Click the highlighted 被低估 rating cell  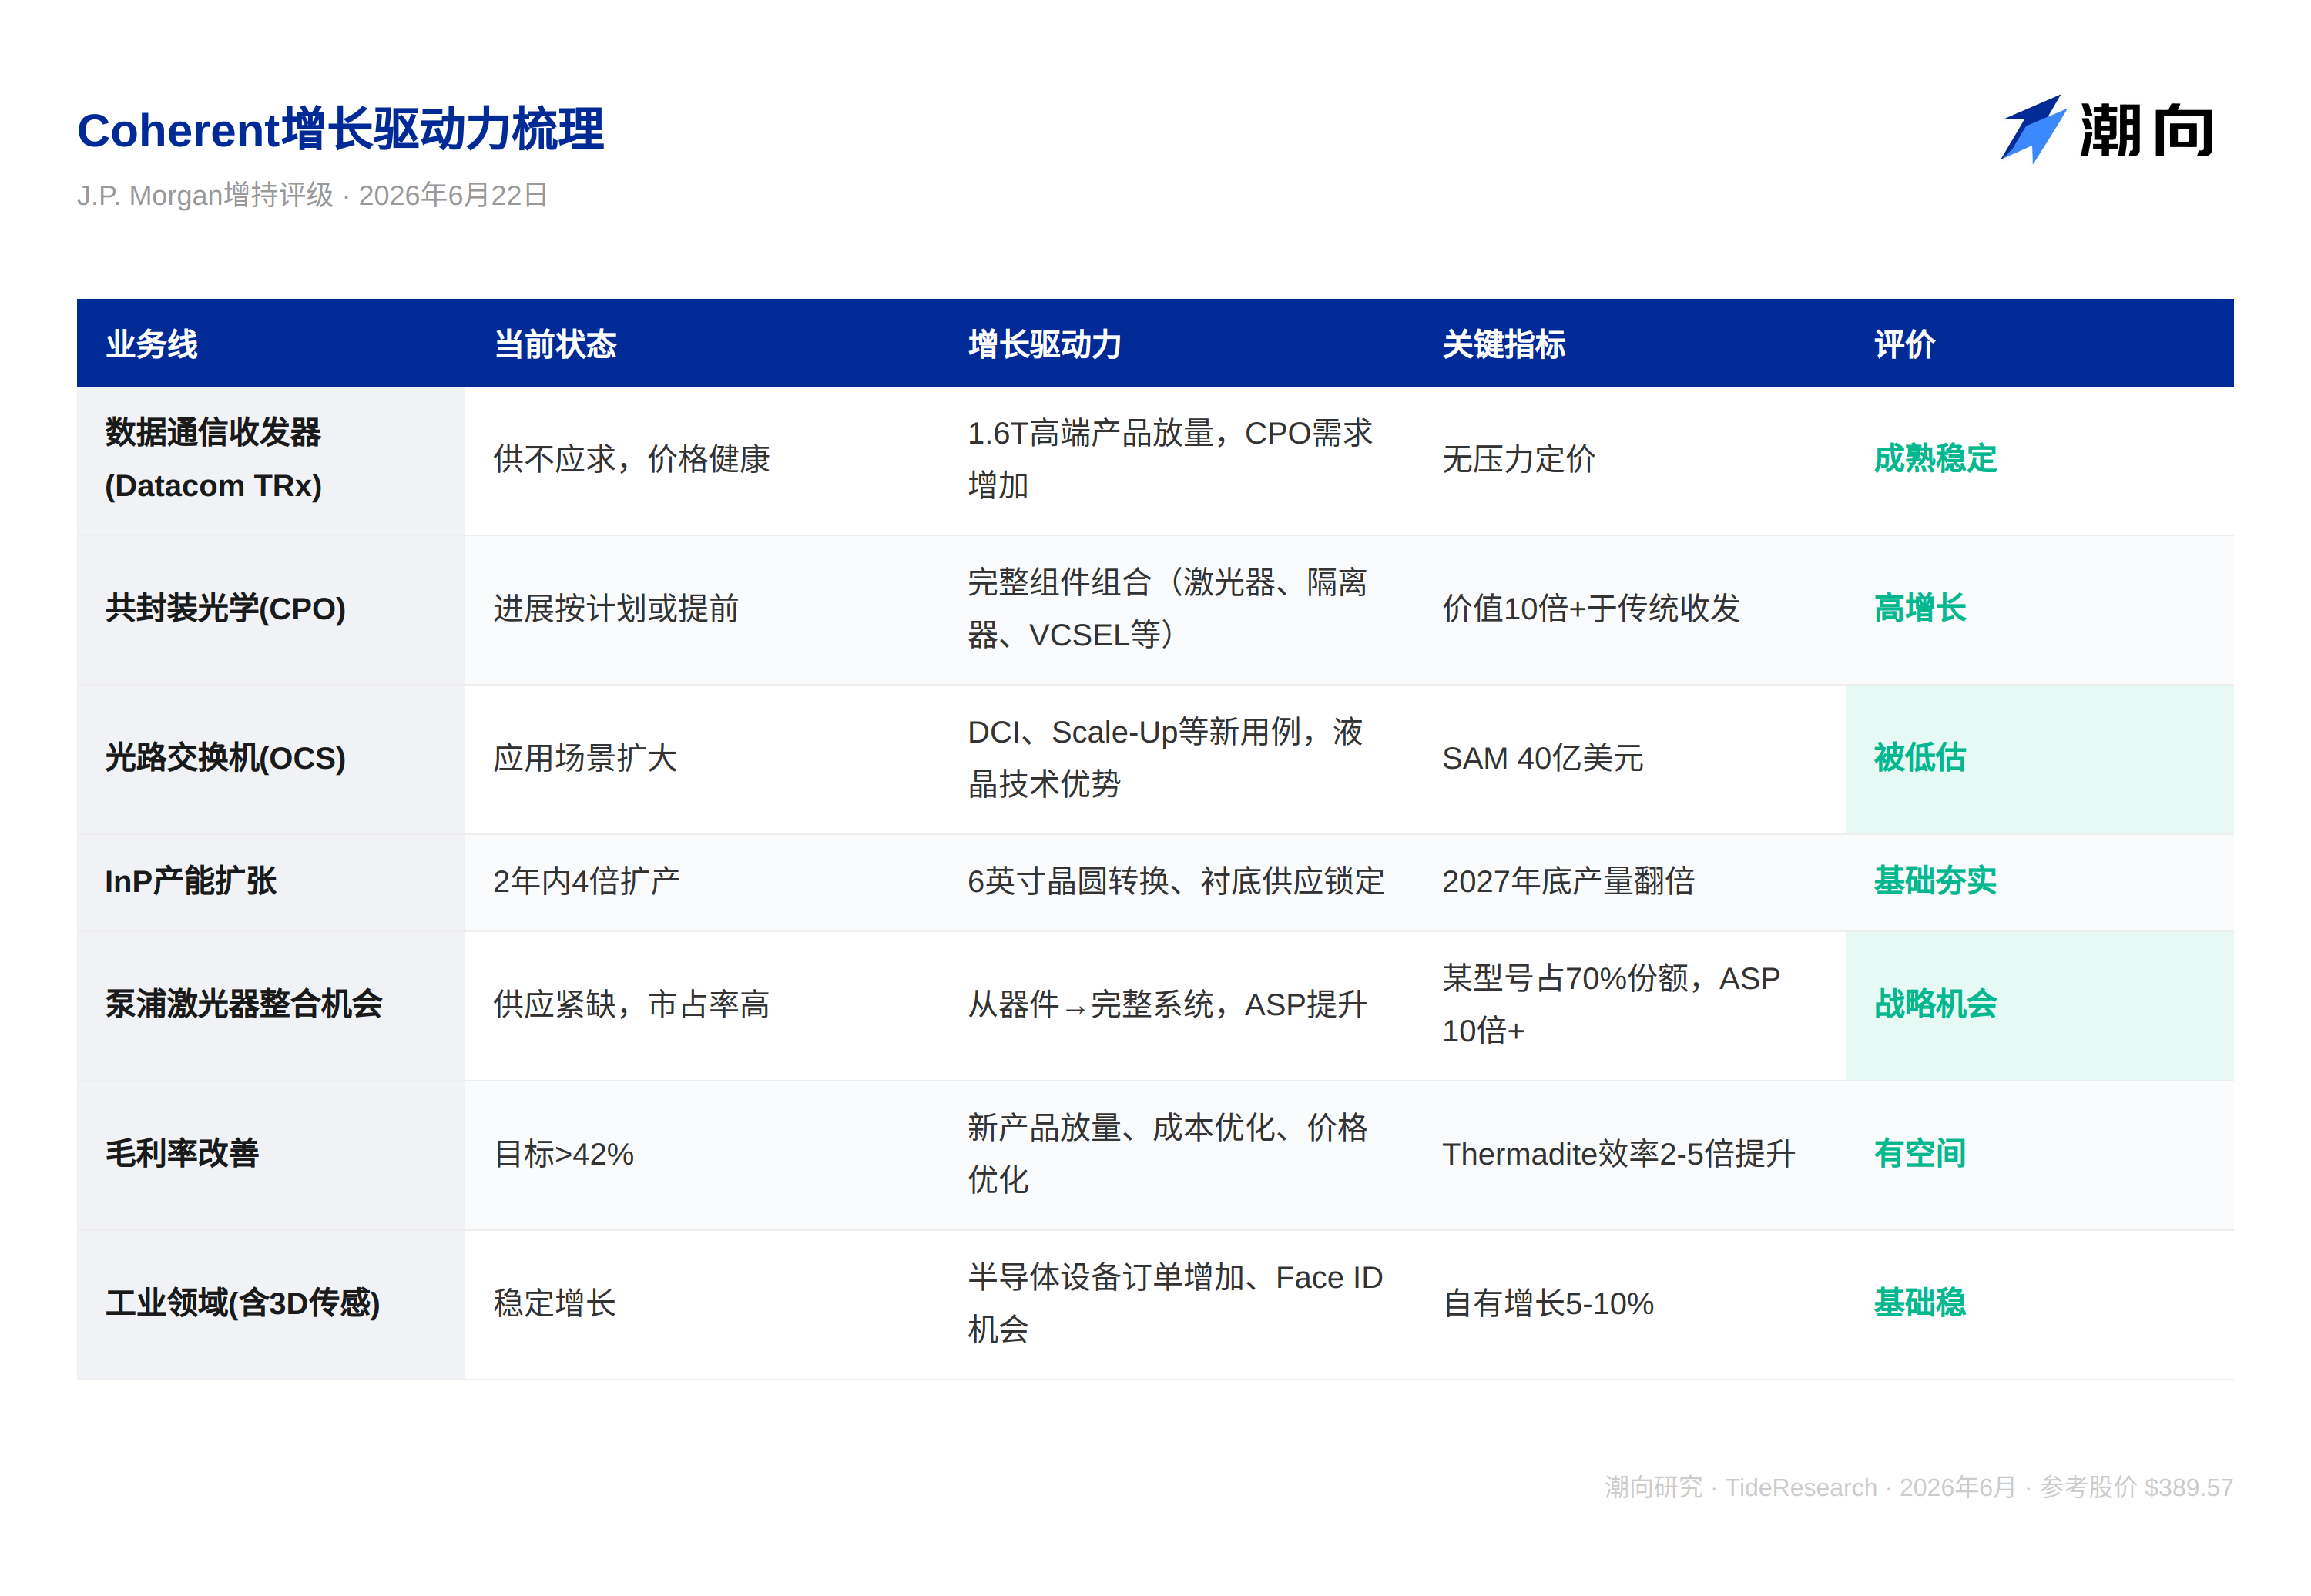pyautogui.click(x=2038, y=759)
